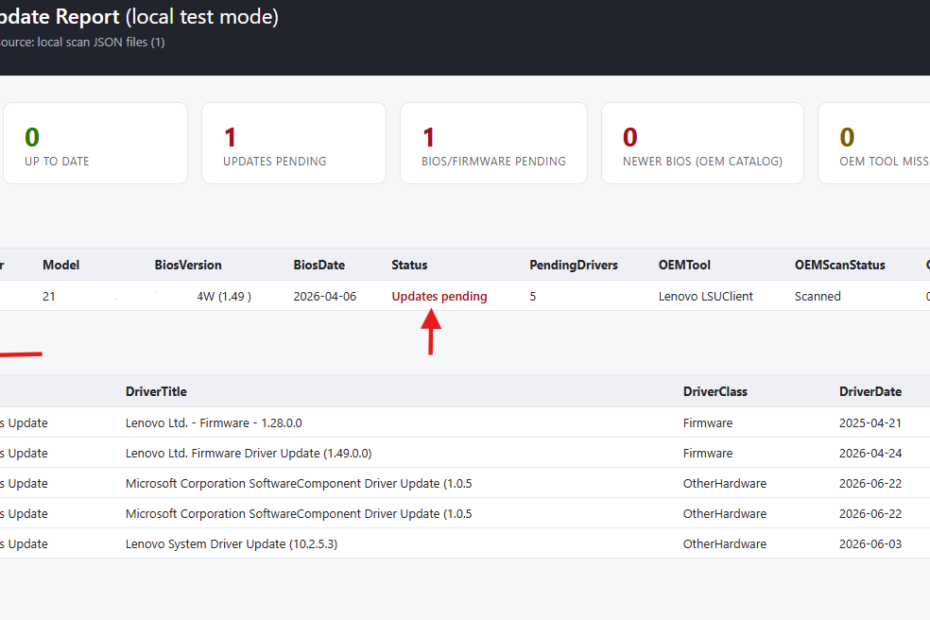Select 'Lenovo System Driver Update (10.2.5.3)'
930x620 pixels.
point(231,544)
